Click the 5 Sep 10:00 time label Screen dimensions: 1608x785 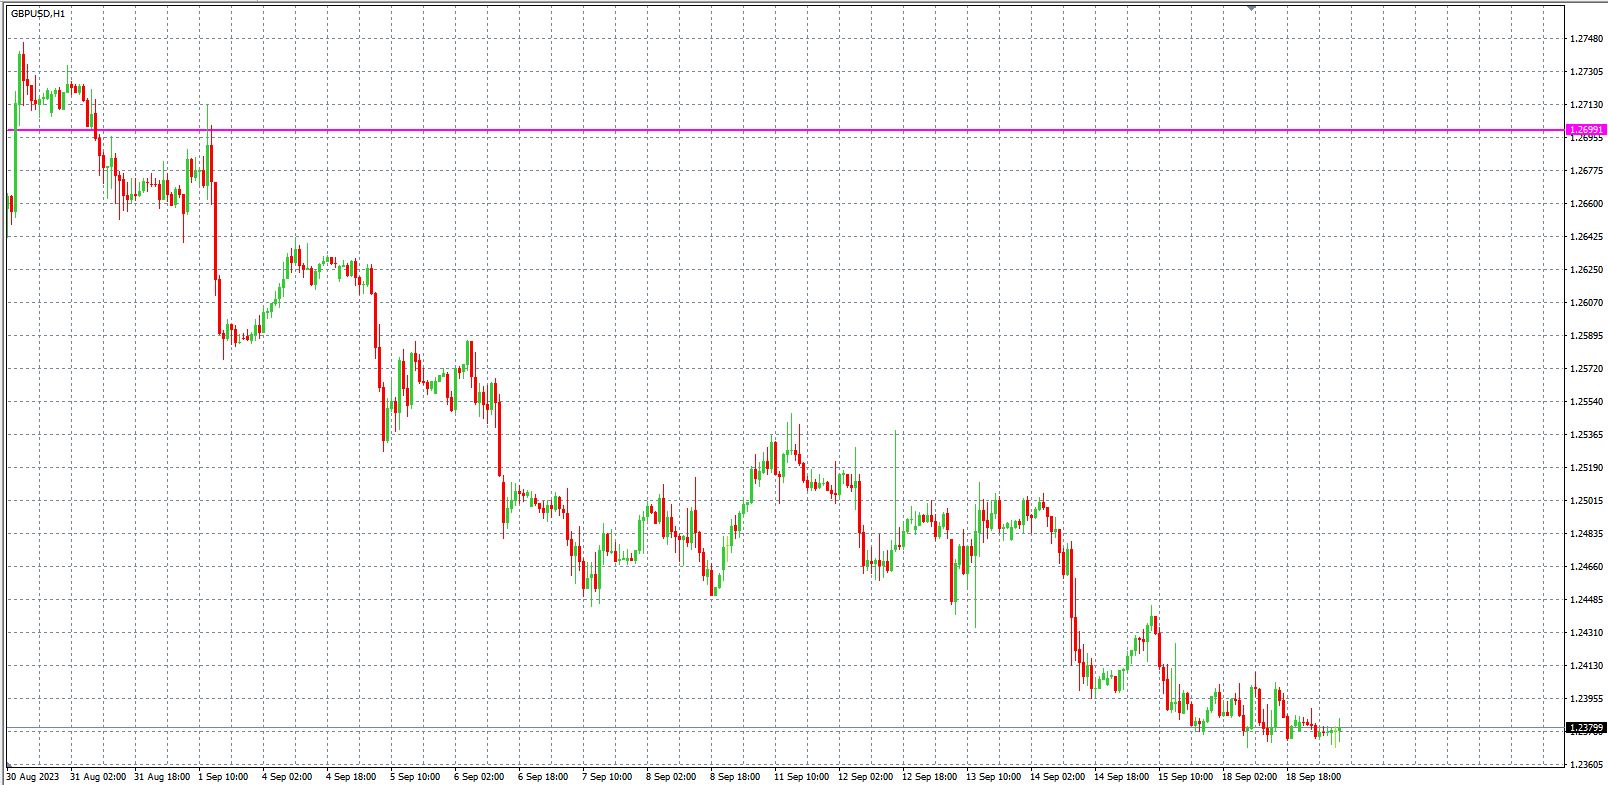click(x=415, y=777)
